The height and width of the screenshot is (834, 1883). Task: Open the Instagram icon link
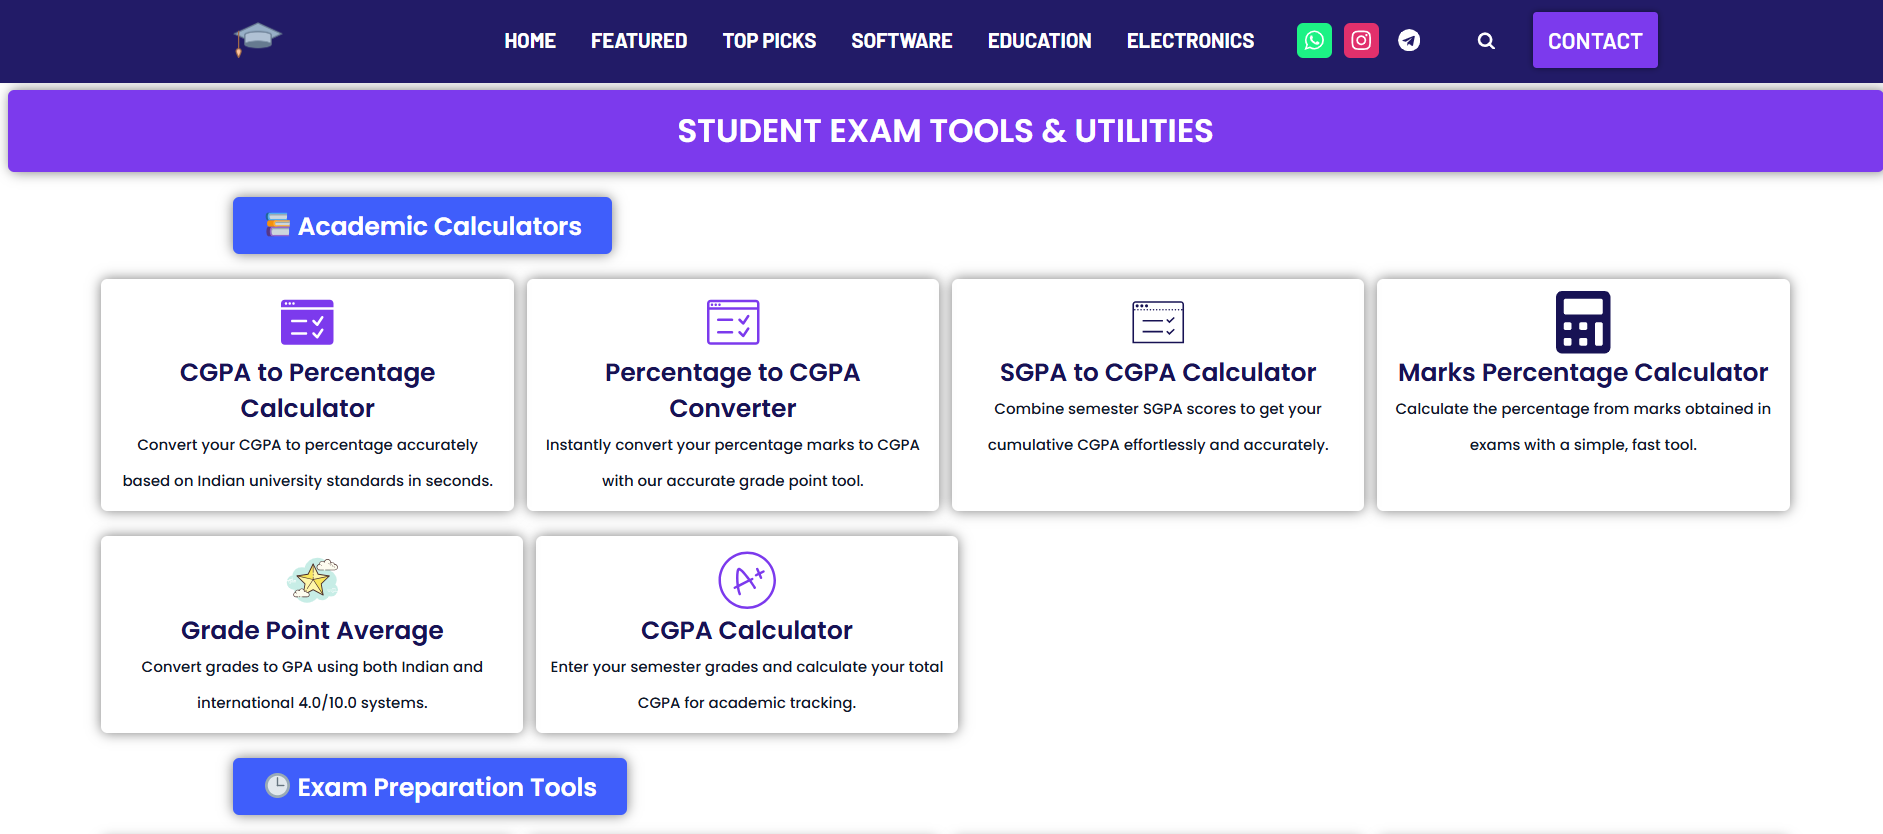point(1361,41)
